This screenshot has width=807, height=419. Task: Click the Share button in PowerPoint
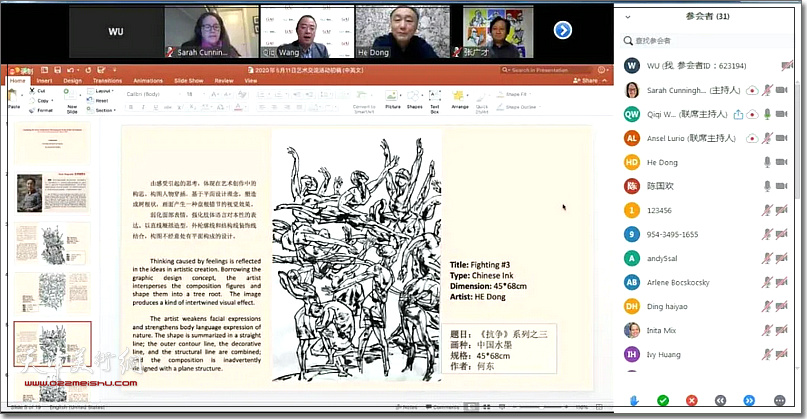586,81
